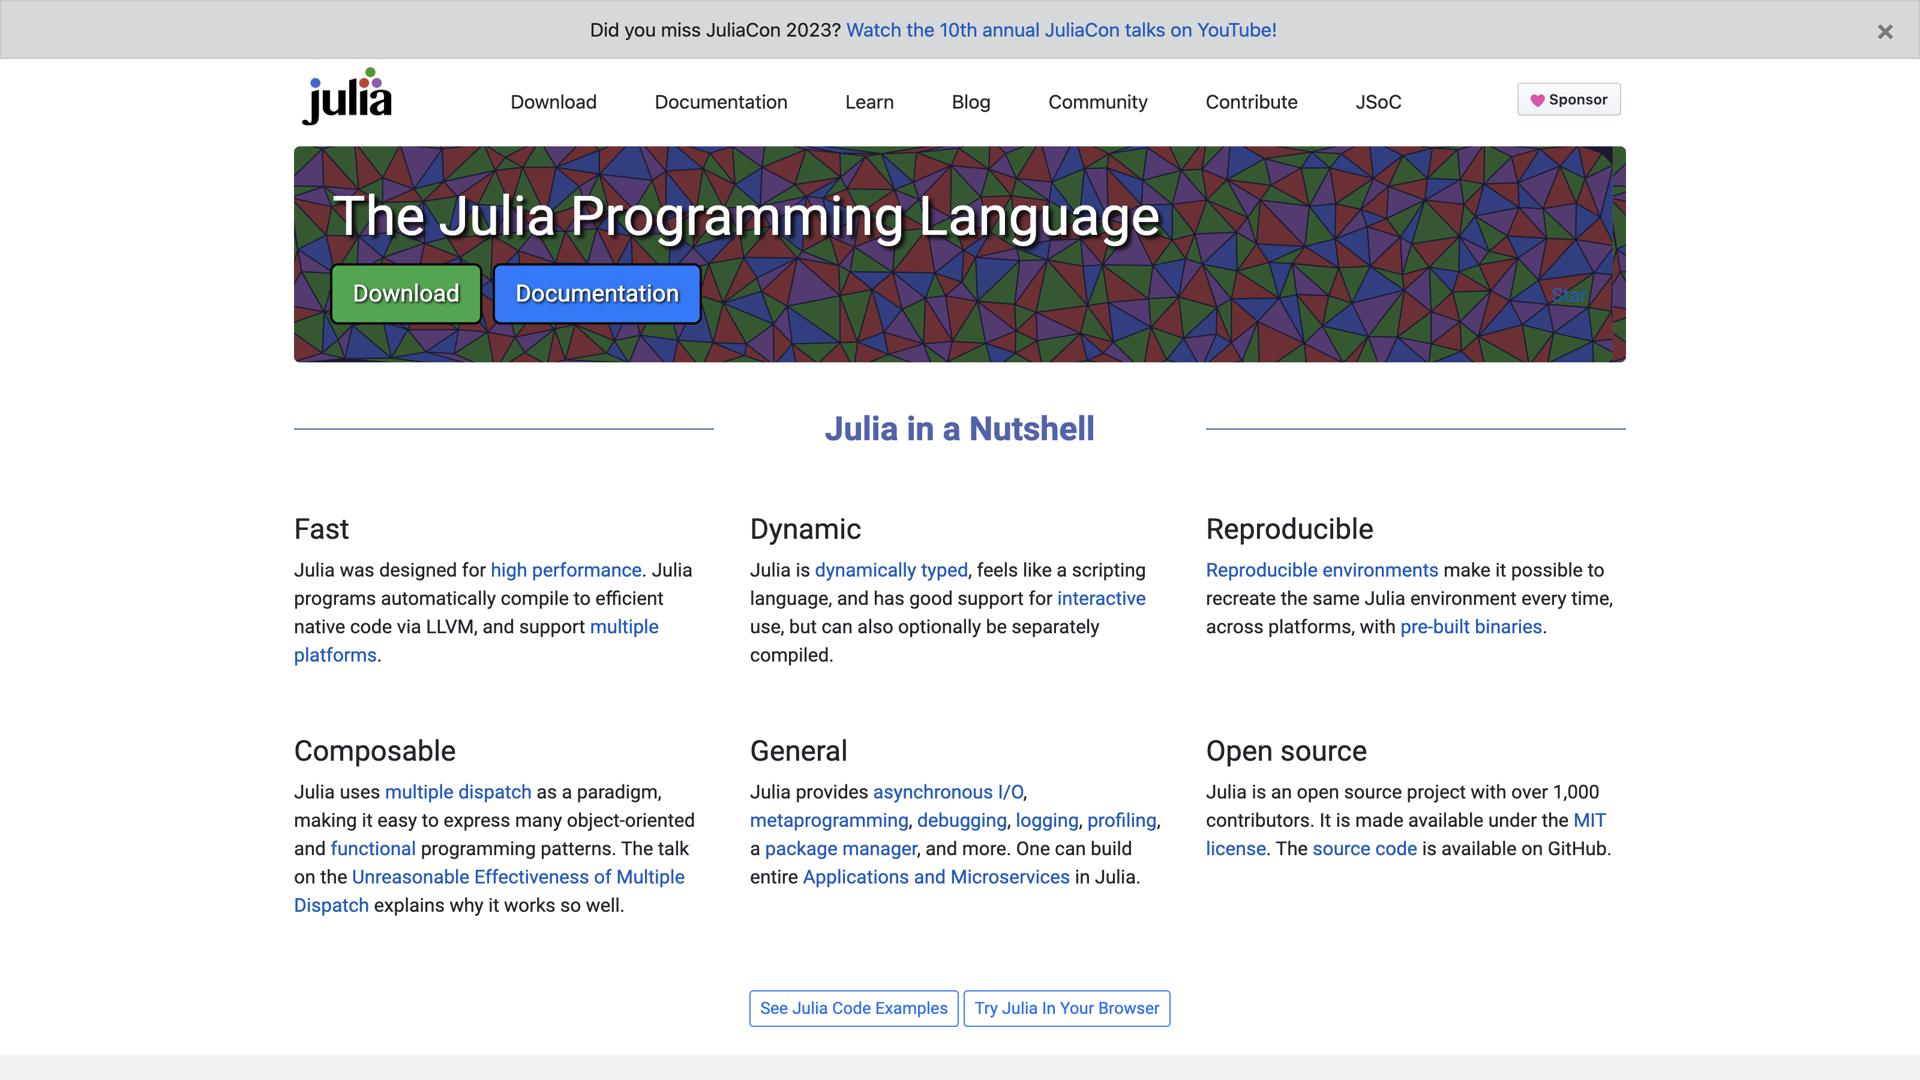The height and width of the screenshot is (1080, 1920).
Task: Click the green Download button
Action: click(405, 293)
